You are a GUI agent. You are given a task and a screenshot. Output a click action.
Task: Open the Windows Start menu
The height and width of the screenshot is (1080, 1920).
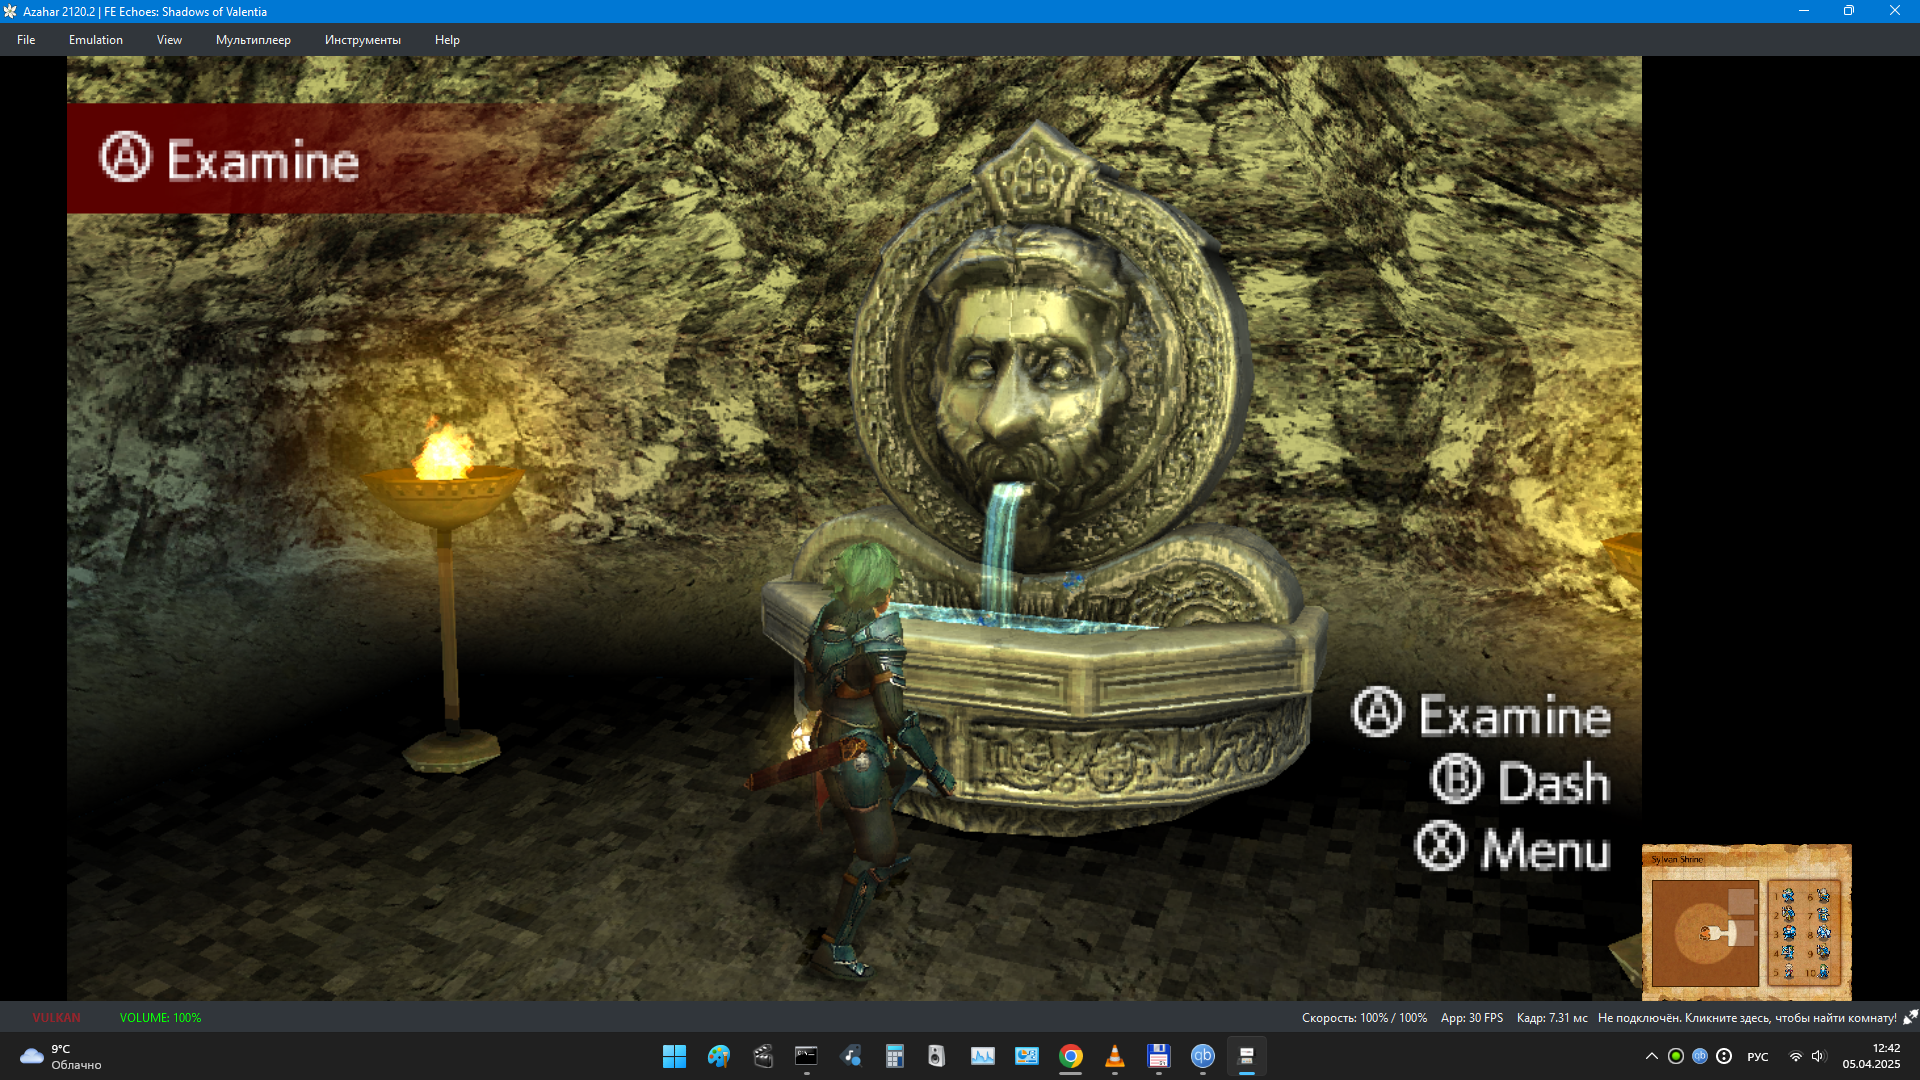674,1056
